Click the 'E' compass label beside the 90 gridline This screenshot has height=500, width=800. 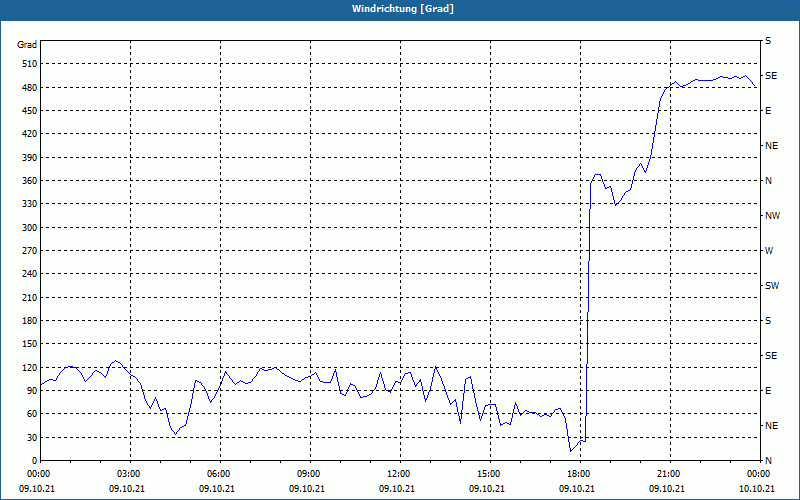click(768, 390)
